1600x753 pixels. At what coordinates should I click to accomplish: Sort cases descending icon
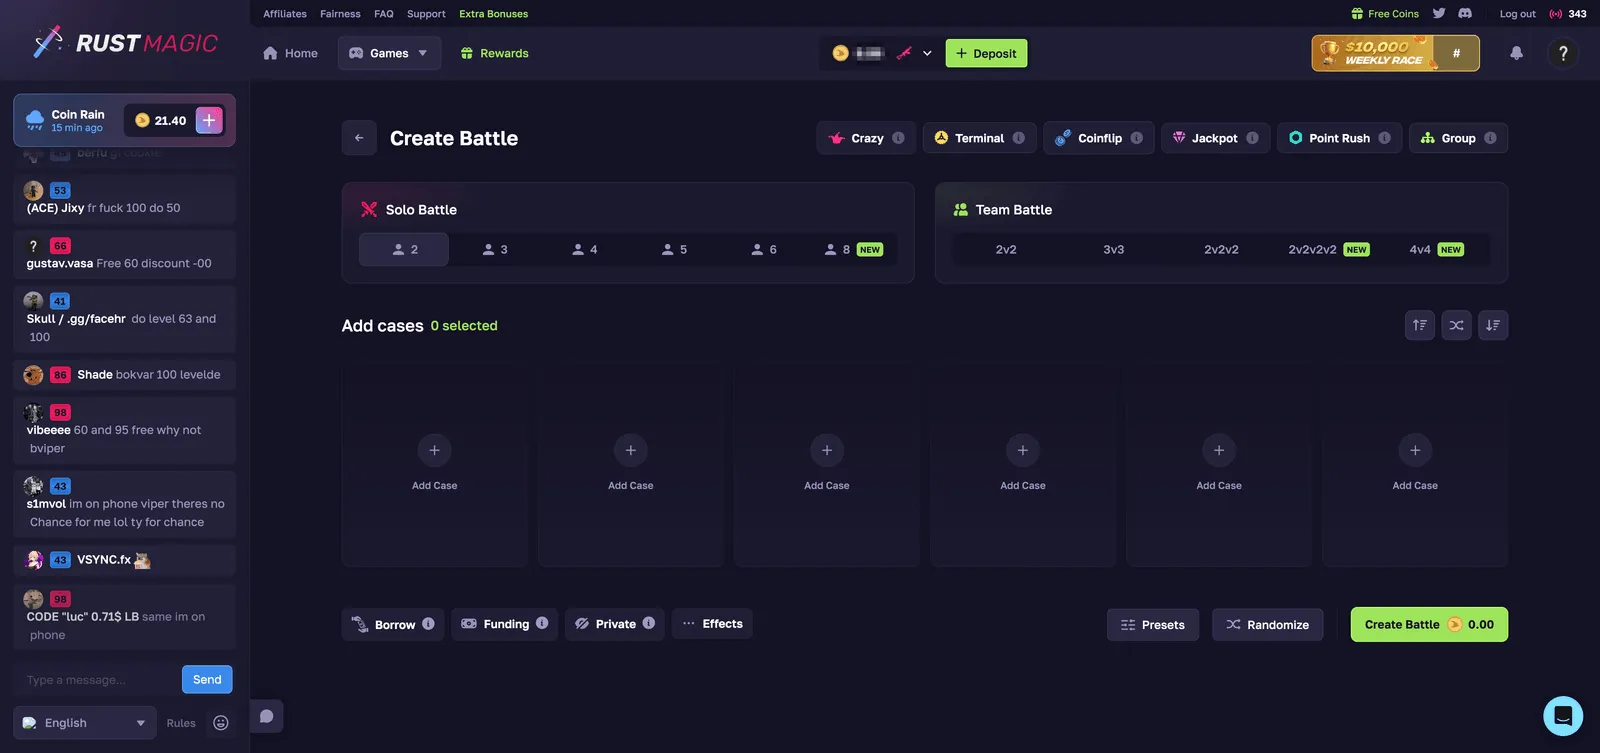[1493, 325]
